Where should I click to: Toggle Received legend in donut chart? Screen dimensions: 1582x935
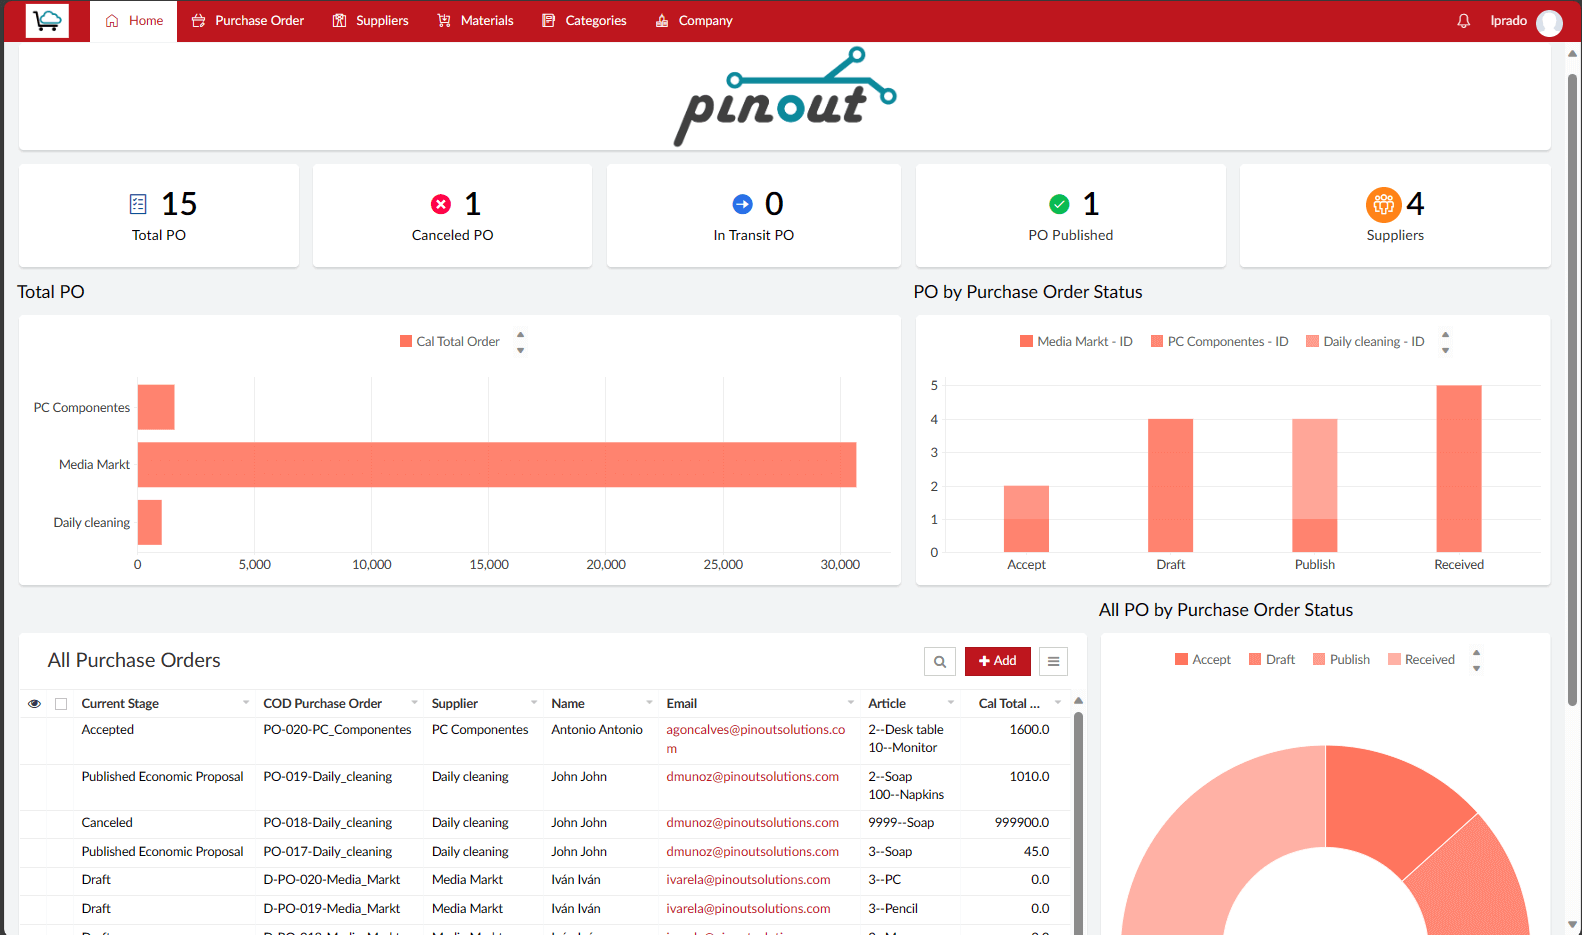[x=1421, y=660]
